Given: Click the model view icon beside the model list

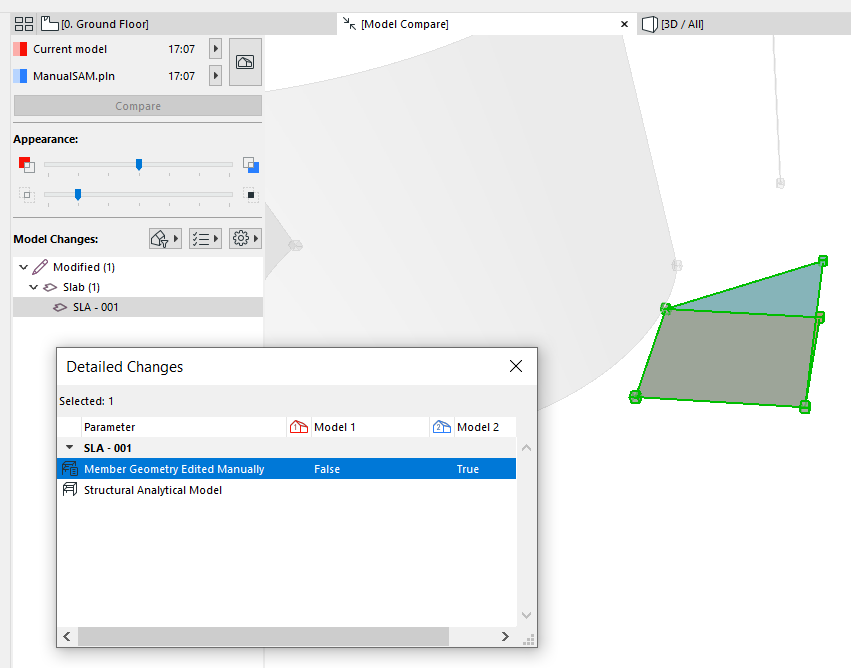Looking at the screenshot, I should pos(245,62).
